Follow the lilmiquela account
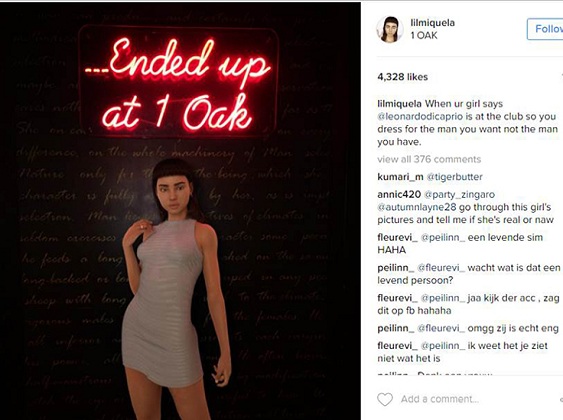Image resolution: width=563 pixels, height=420 pixels. coord(545,29)
